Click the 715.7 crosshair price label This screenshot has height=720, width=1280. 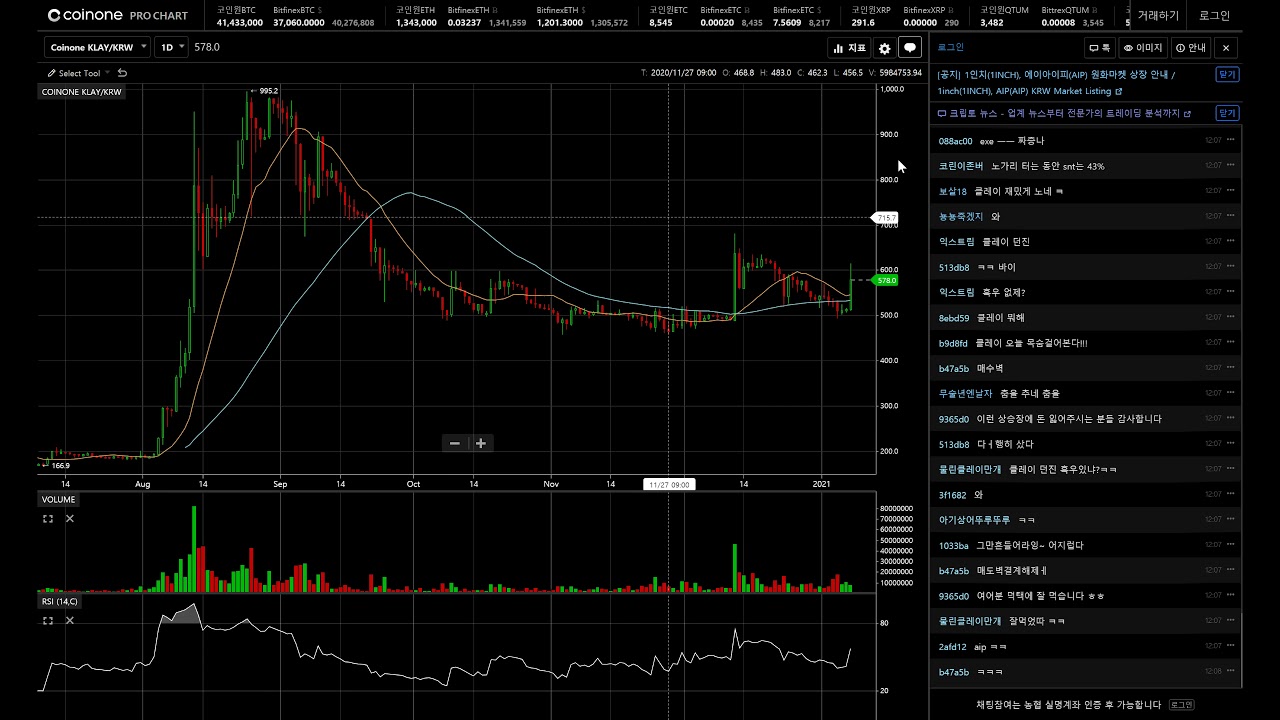coord(886,218)
